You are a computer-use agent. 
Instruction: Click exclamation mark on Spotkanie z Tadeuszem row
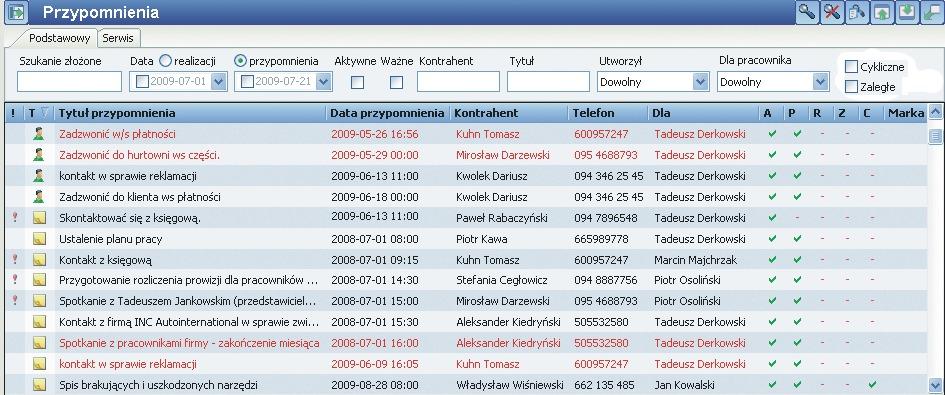[15, 300]
